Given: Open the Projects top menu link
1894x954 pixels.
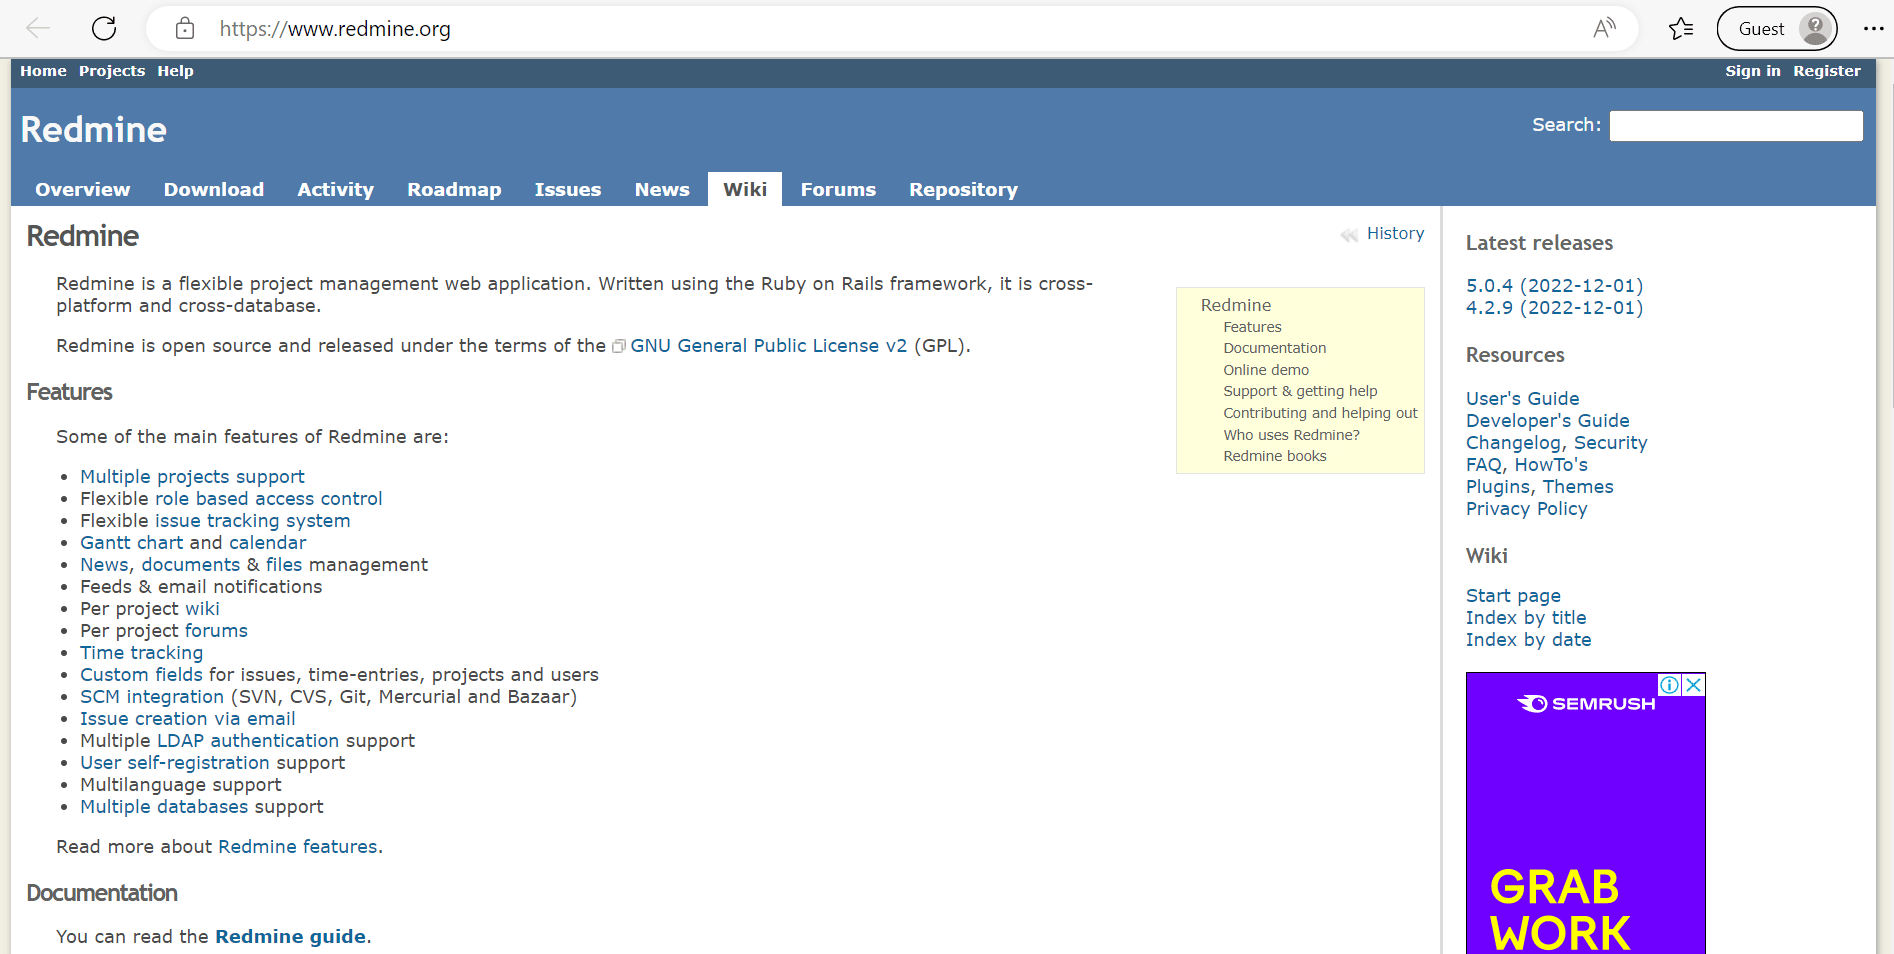Looking at the screenshot, I should coord(112,71).
